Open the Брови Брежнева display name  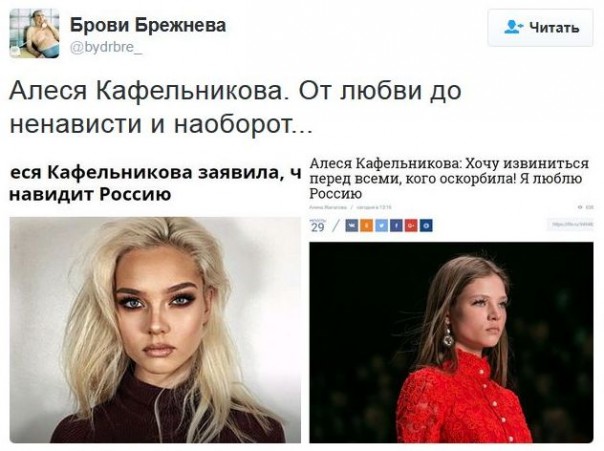(148, 25)
